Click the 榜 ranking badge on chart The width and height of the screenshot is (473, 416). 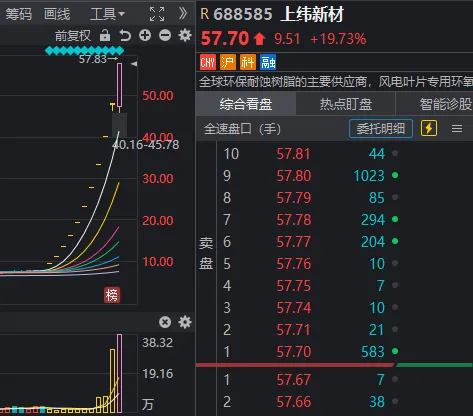coord(112,295)
